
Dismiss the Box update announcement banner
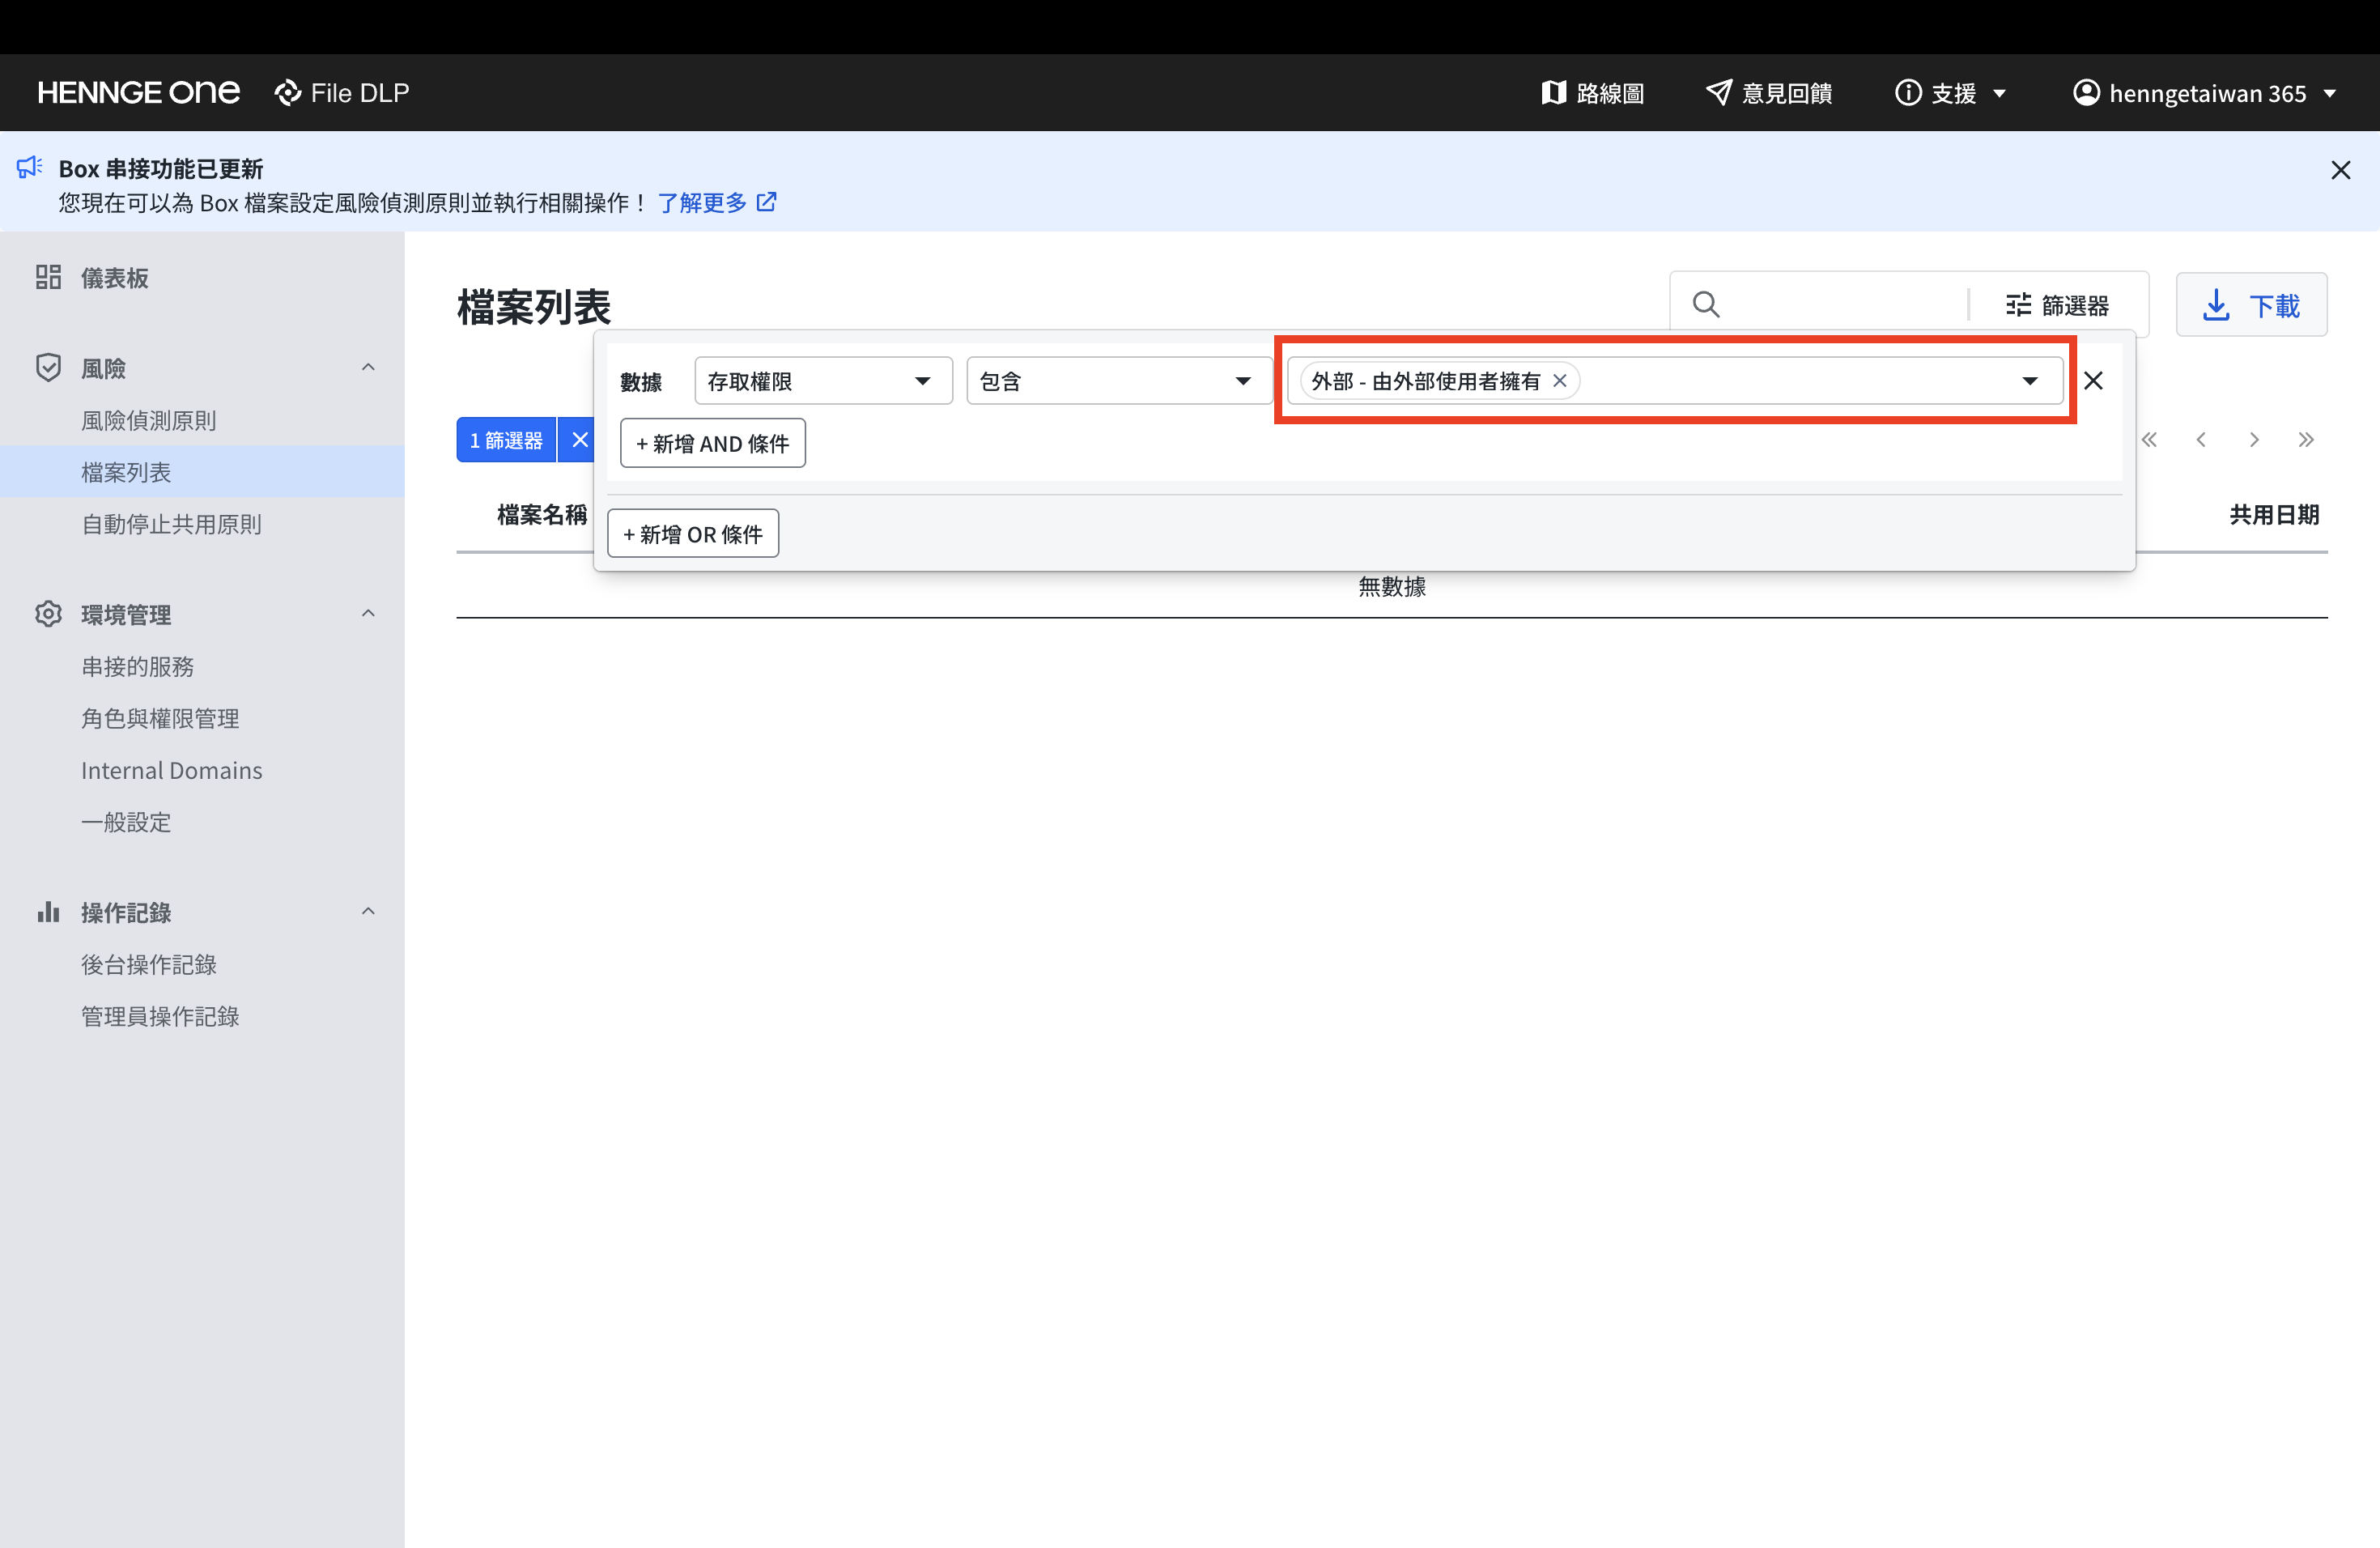[x=2340, y=170]
